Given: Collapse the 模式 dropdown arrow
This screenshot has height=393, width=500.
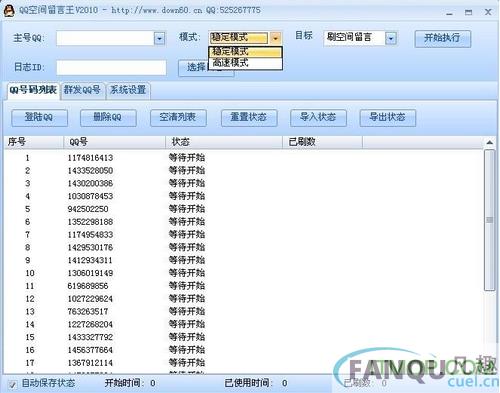Looking at the screenshot, I should point(275,38).
